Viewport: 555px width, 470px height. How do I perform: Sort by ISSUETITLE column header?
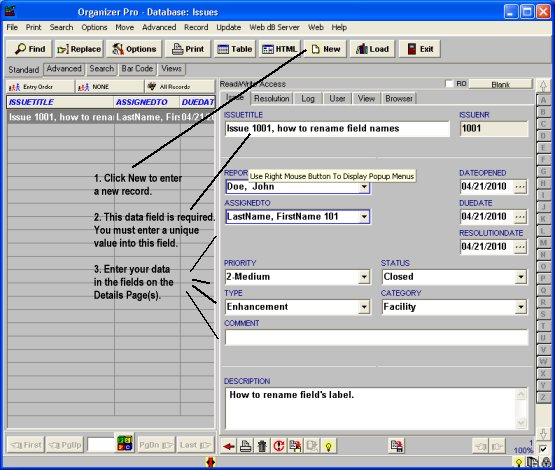tap(60, 102)
